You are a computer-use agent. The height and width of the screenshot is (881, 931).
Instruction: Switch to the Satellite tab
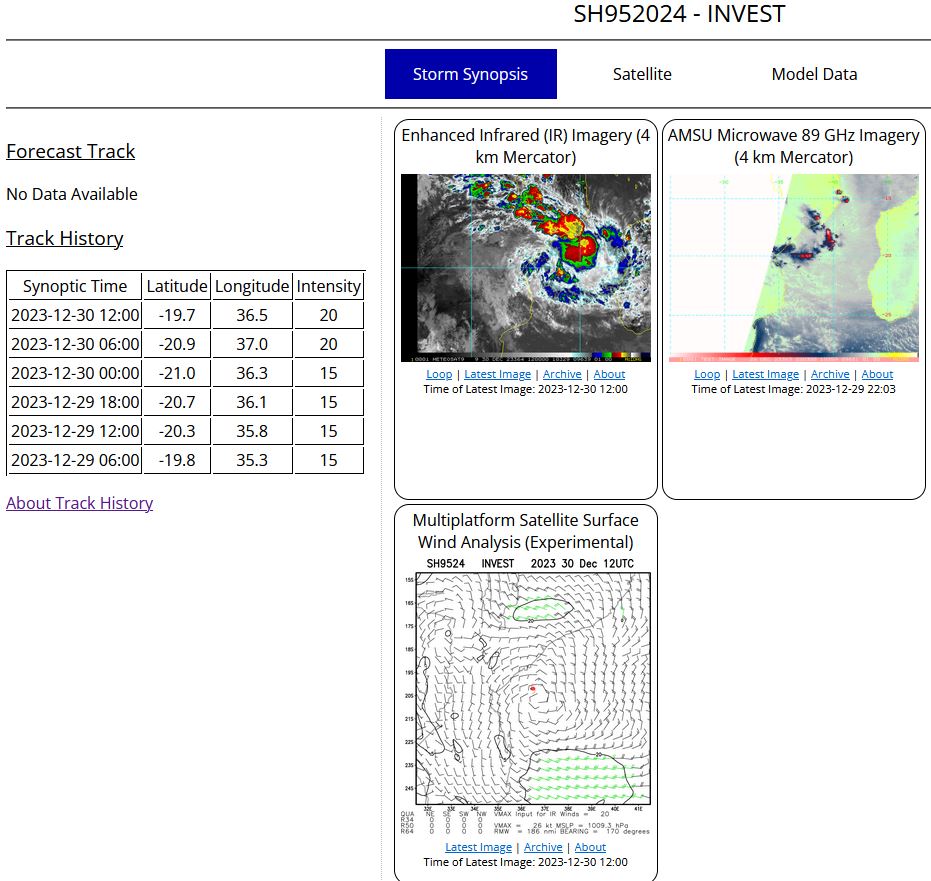tap(642, 74)
